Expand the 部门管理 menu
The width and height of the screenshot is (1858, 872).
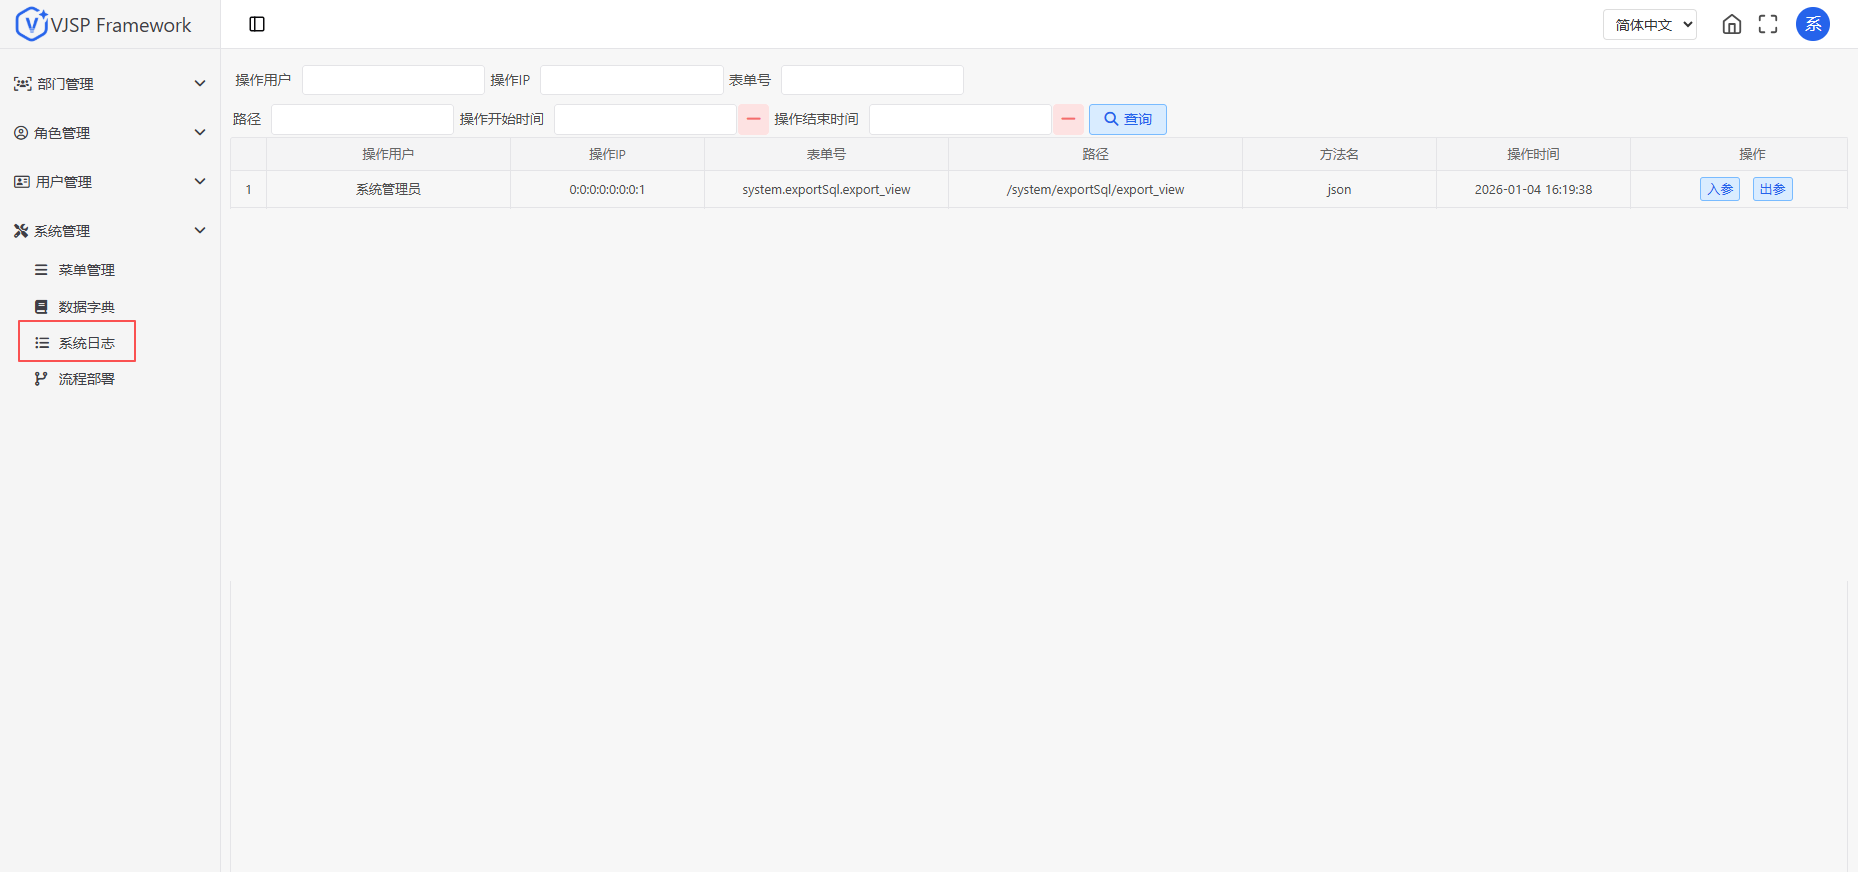(109, 84)
